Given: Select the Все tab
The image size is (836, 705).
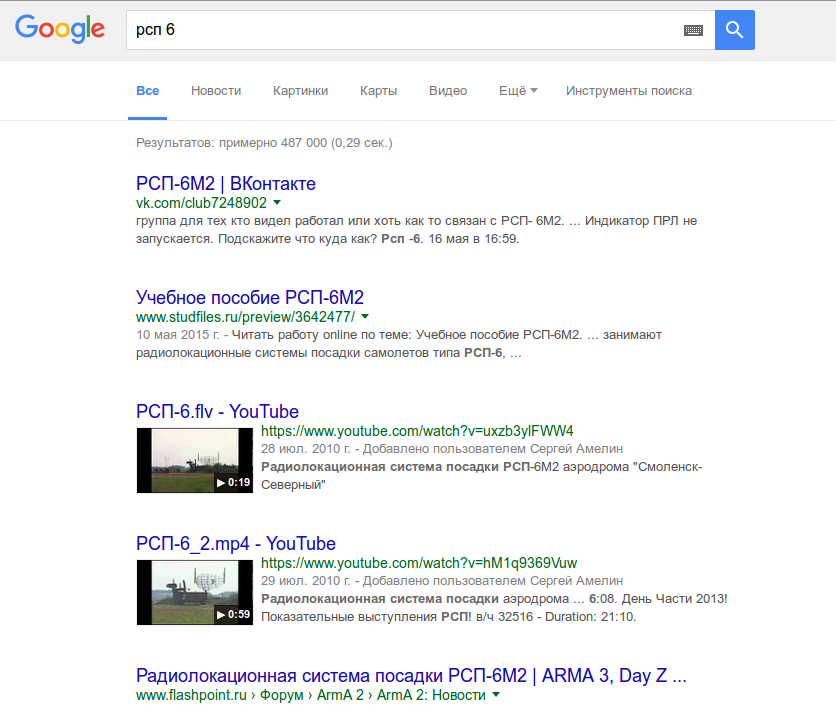Looking at the screenshot, I should coord(148,91).
